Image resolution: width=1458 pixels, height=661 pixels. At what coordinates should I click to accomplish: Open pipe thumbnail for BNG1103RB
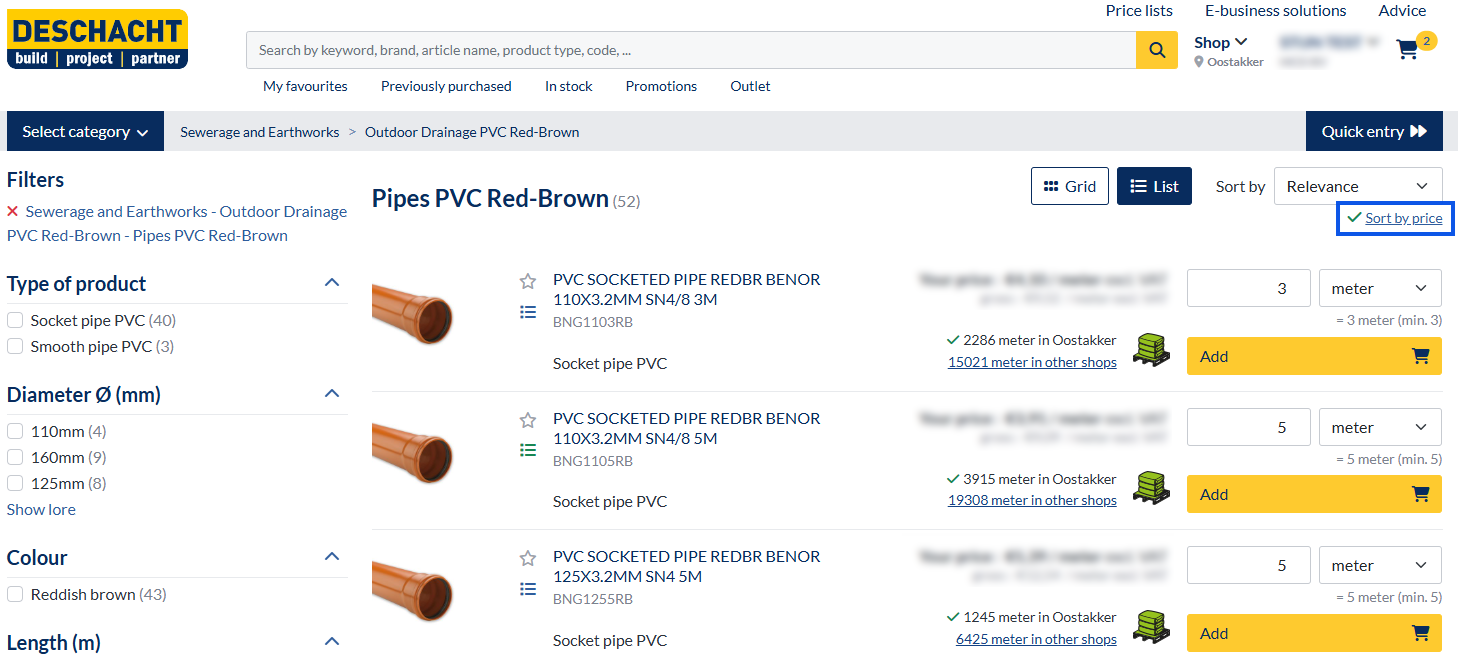point(412,314)
